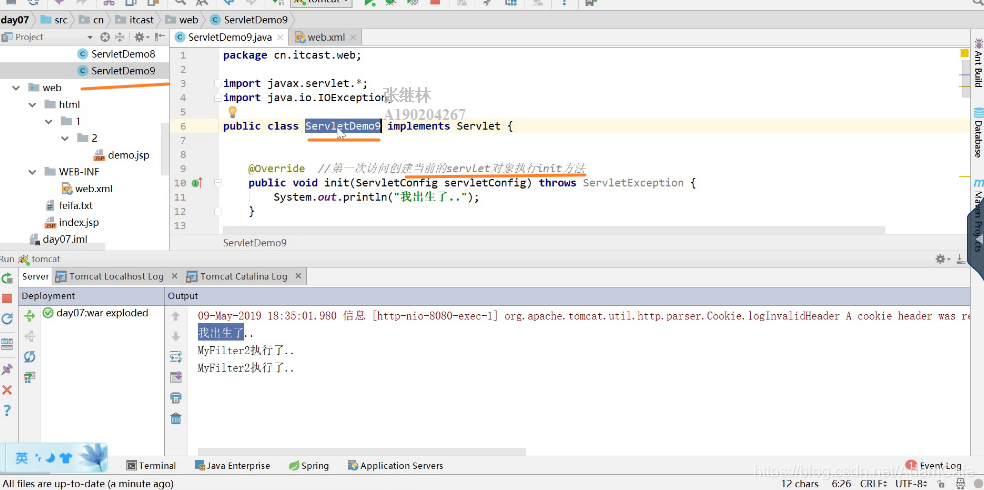
Task: Click Scroll to End in Output console
Action: (x=176, y=377)
